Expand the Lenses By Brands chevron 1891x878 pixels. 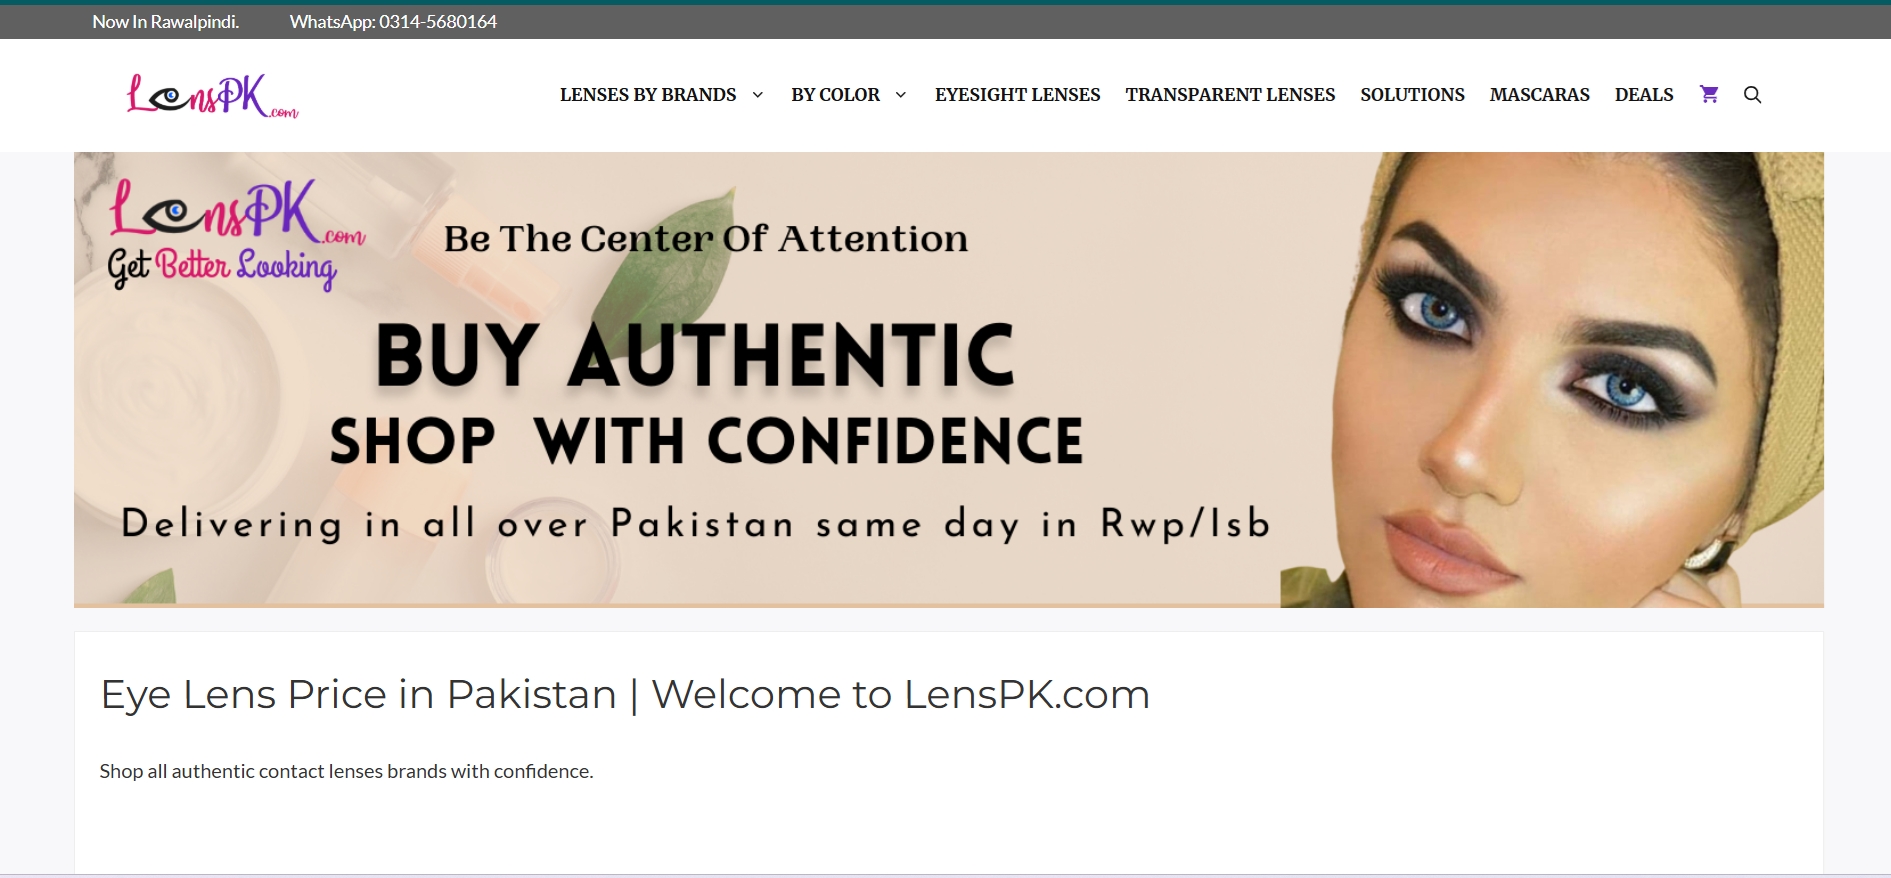pos(757,95)
